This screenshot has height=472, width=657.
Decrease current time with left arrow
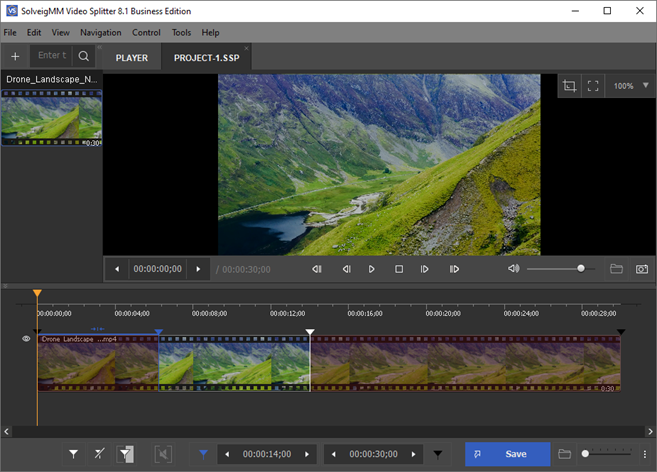[x=117, y=269]
